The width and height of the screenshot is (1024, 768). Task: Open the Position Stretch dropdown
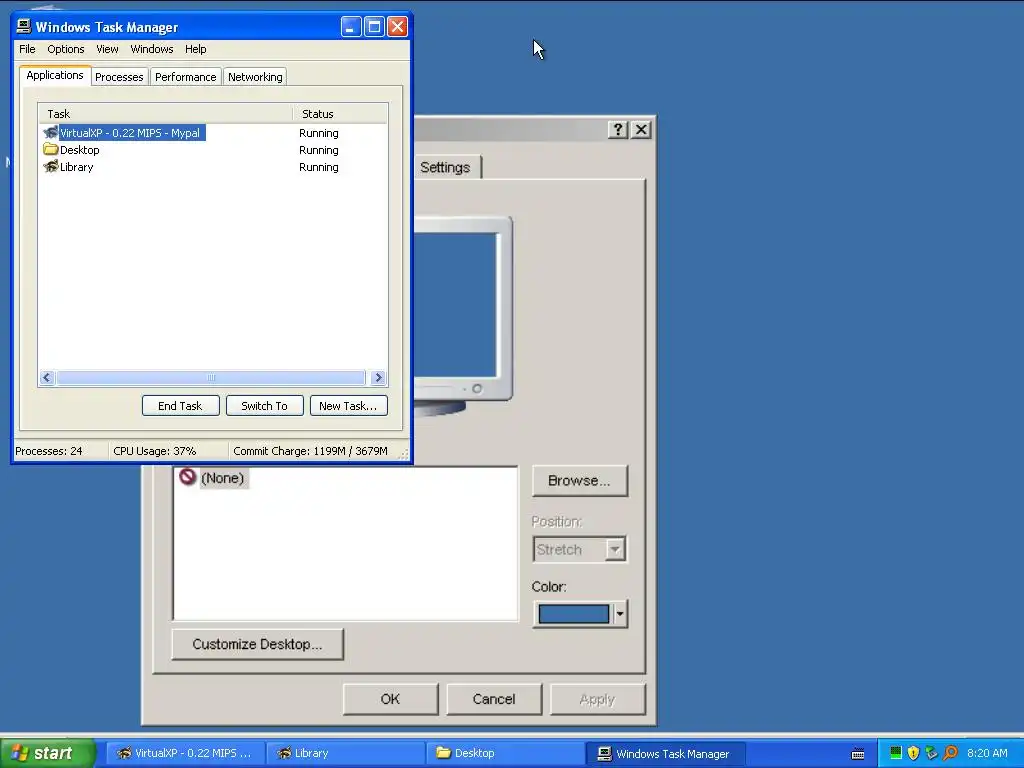(x=579, y=549)
